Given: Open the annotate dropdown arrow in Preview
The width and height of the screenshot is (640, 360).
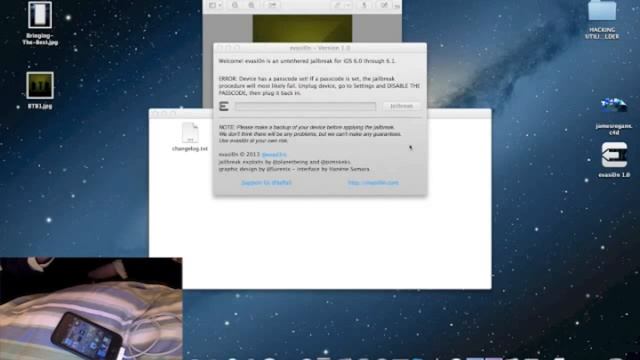Looking at the screenshot, I should [x=348, y=5].
